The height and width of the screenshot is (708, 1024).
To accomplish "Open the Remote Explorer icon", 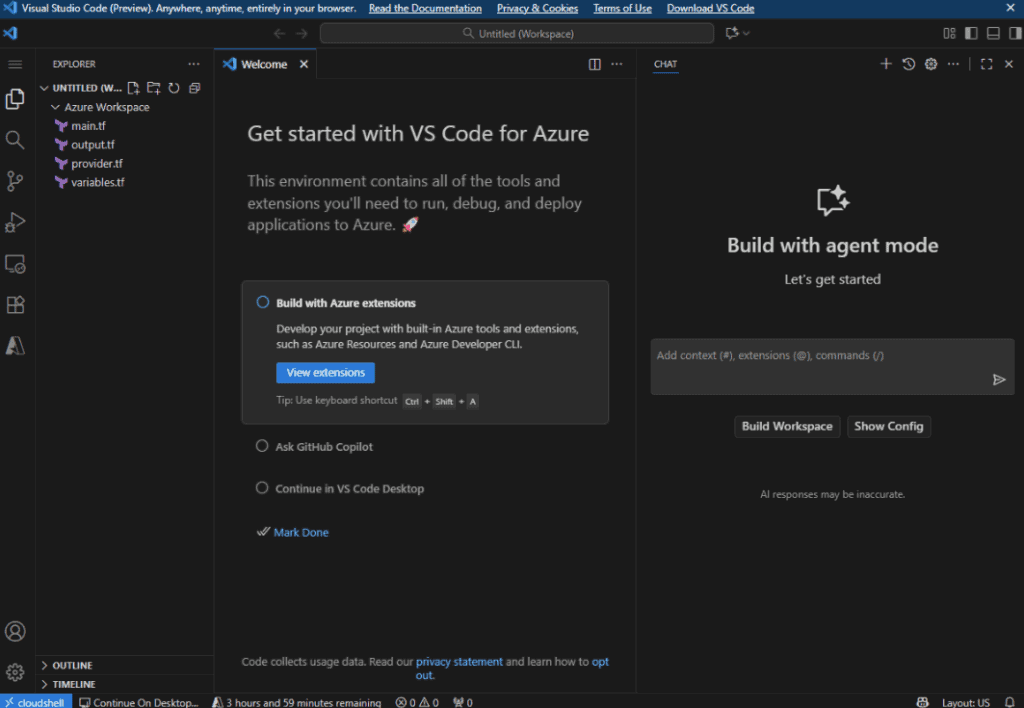I will (15, 264).
